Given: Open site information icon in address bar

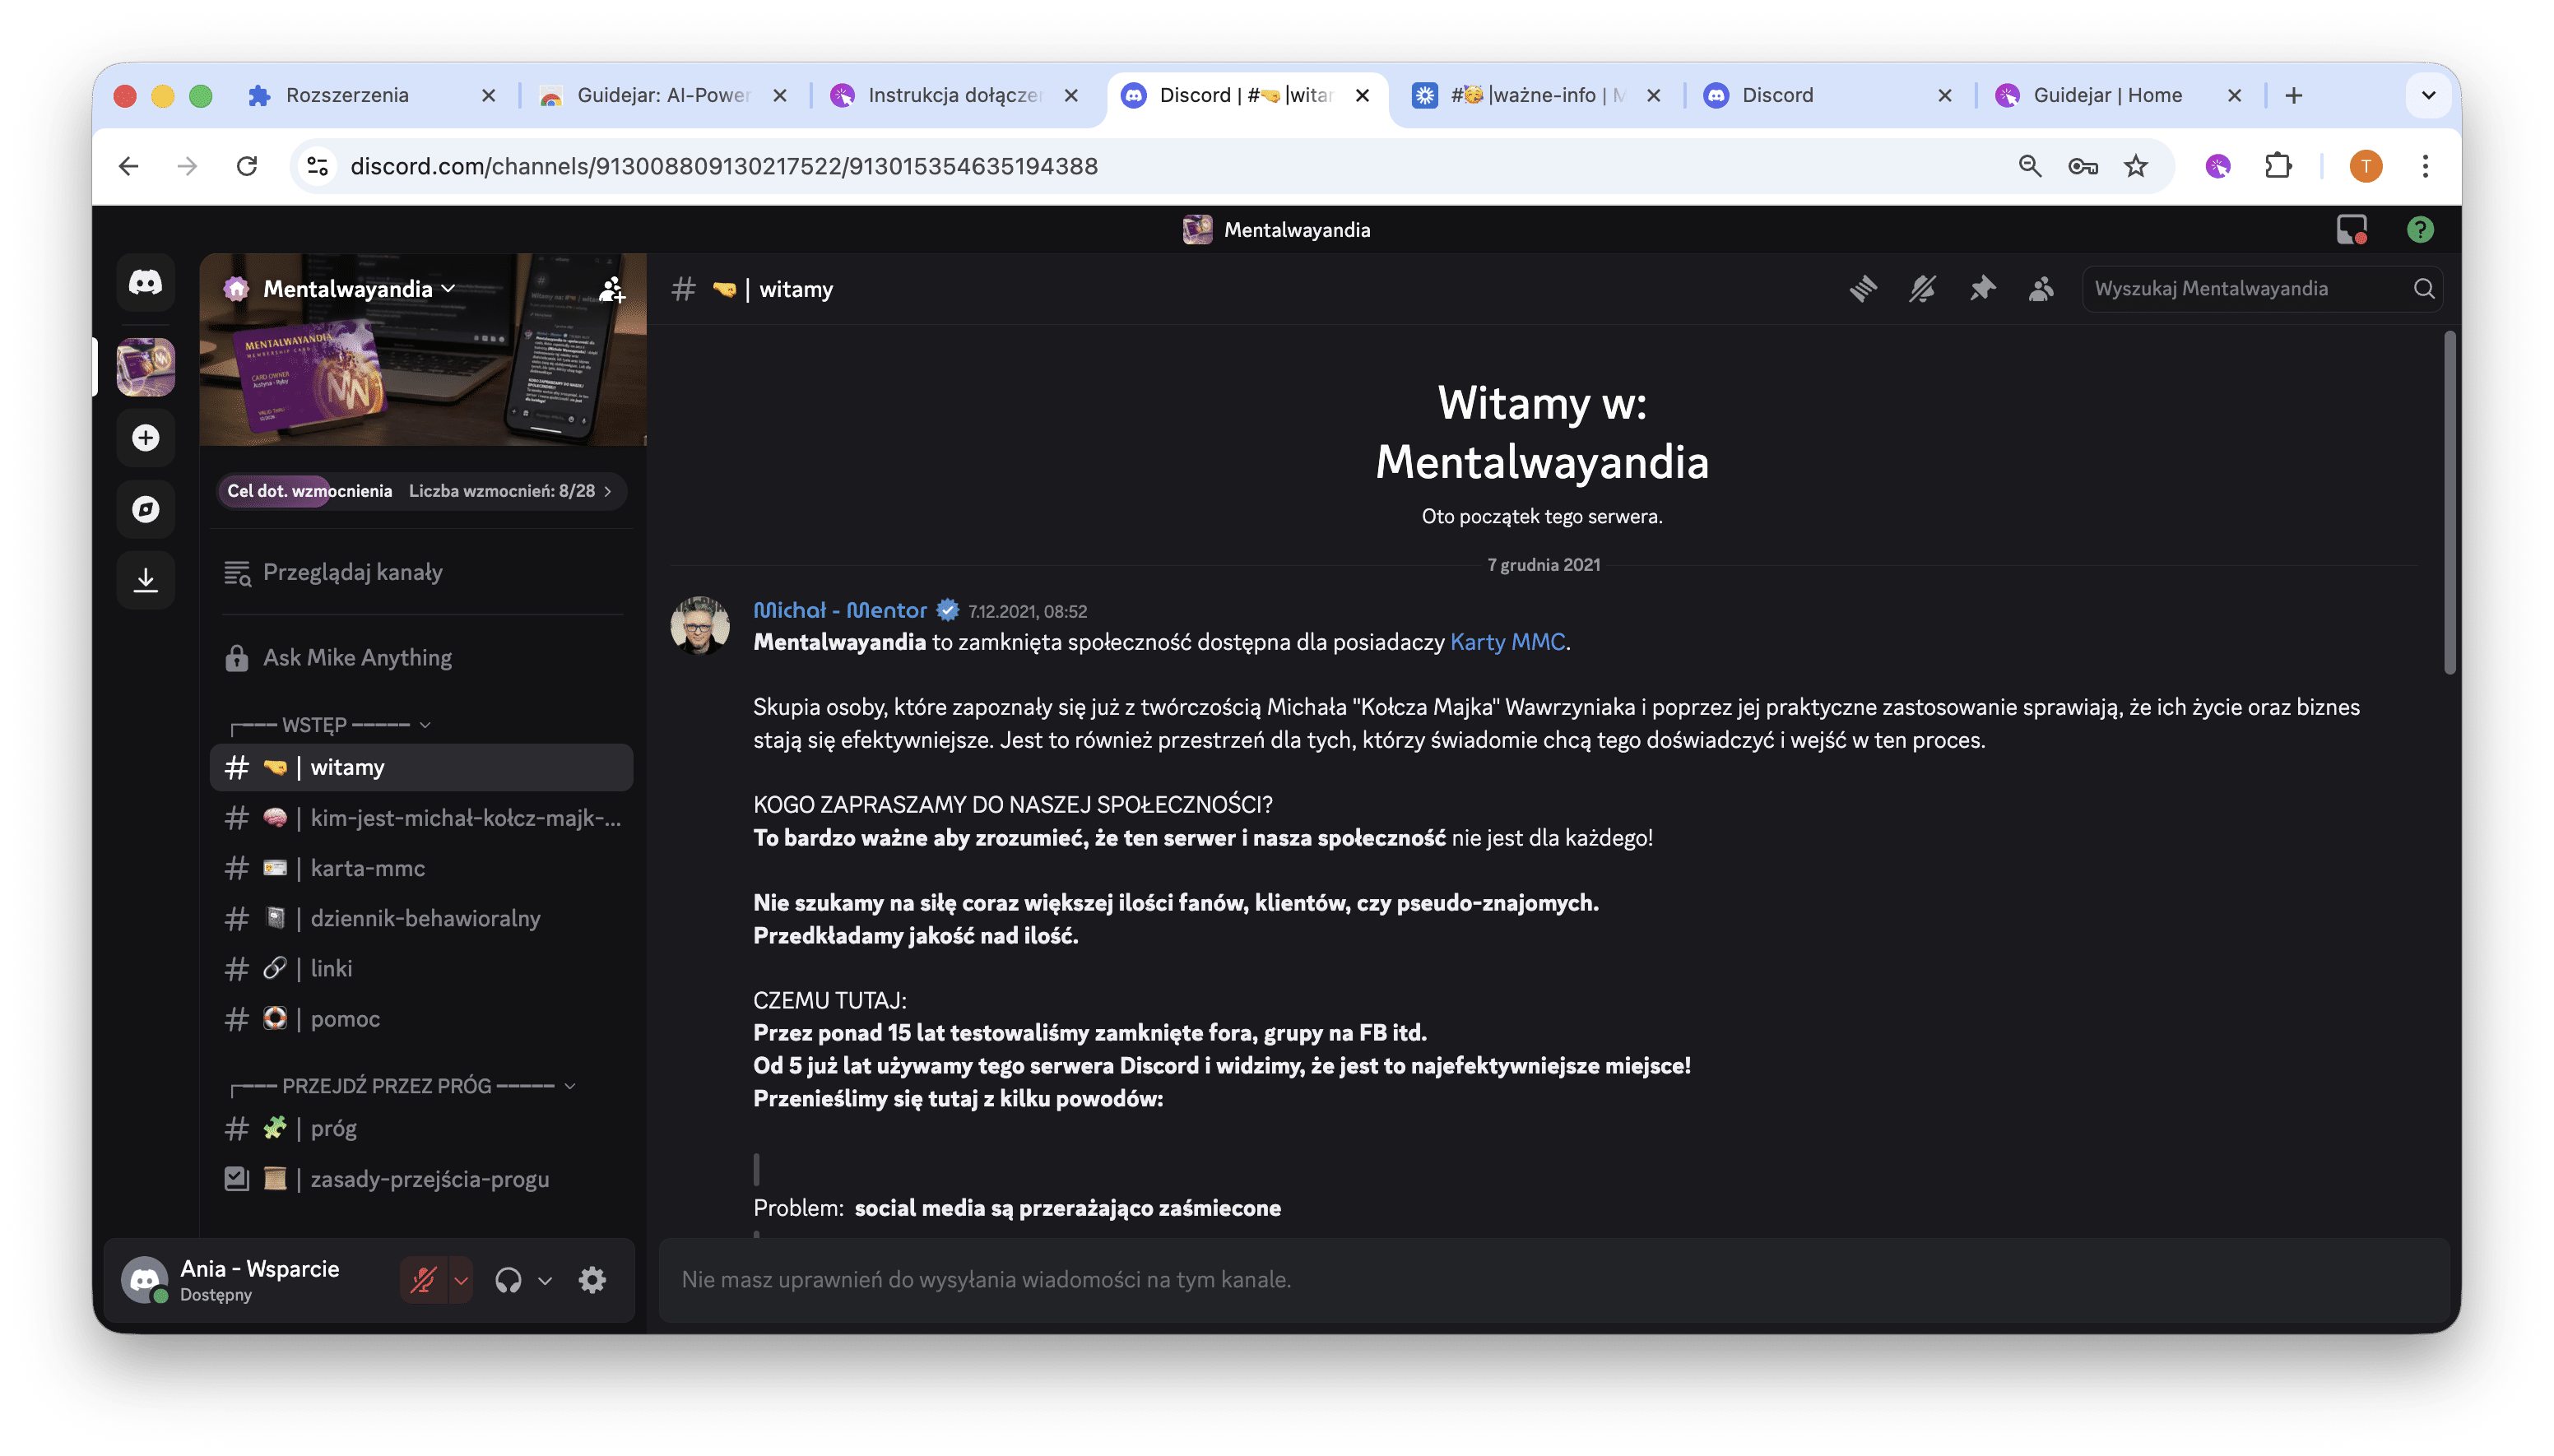Looking at the screenshot, I should pyautogui.click(x=317, y=166).
